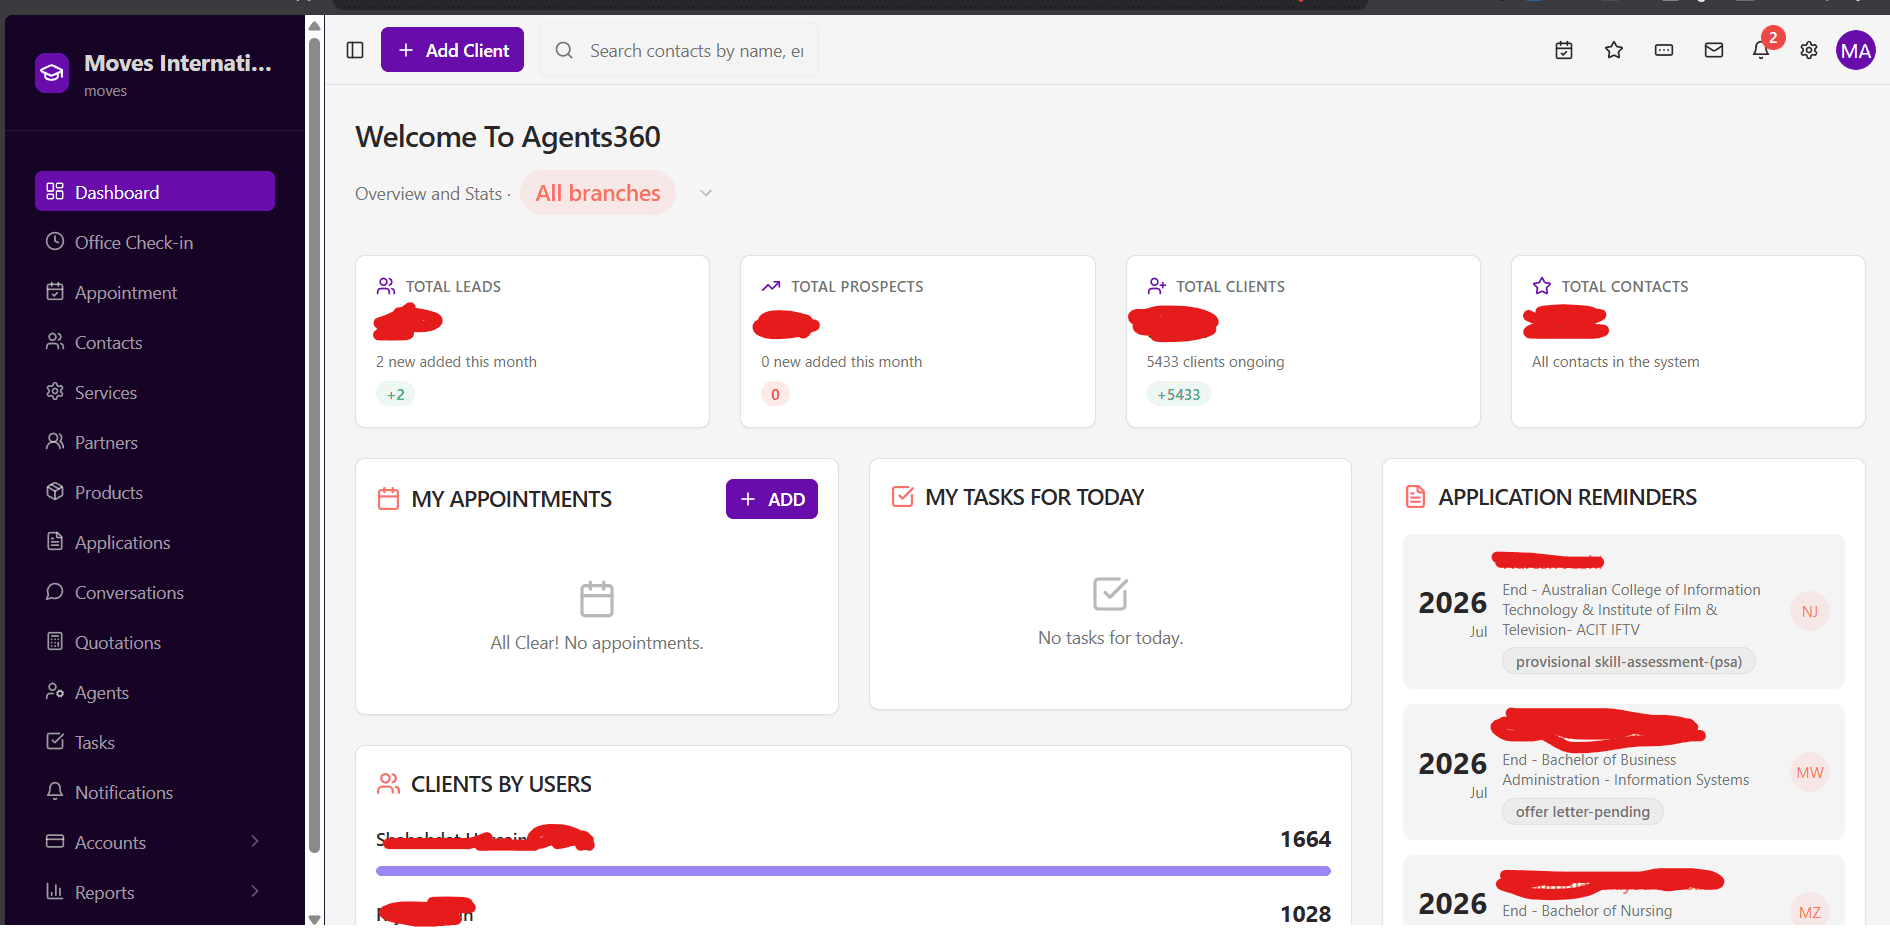The width and height of the screenshot is (1890, 928).
Task: Open Agents in the sidebar
Action: coord(155,692)
